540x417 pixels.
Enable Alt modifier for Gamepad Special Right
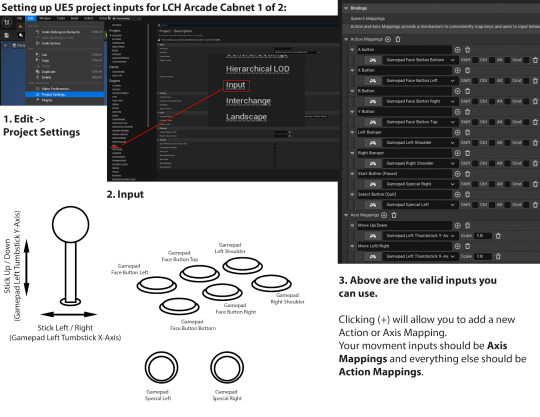(508, 184)
